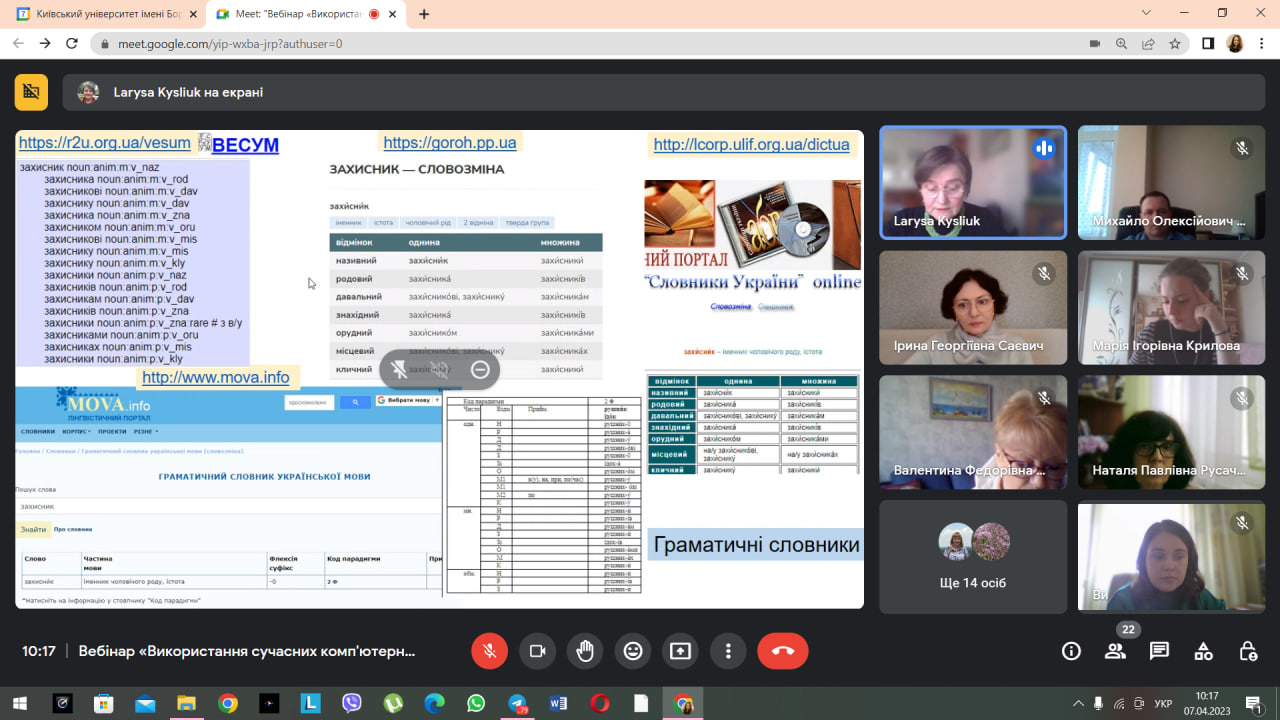Image resolution: width=1280 pixels, height=720 pixels.
Task: Expand the 'Ще 14 осіб' participants tile
Action: click(972, 557)
